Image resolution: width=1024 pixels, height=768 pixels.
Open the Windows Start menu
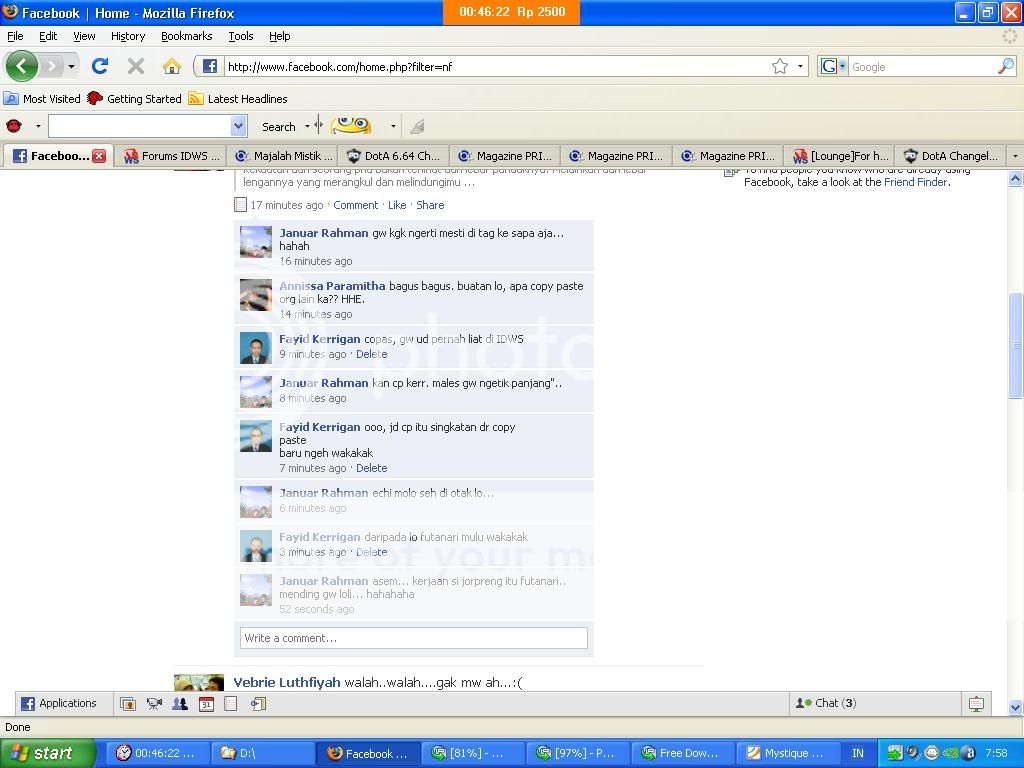click(x=46, y=753)
